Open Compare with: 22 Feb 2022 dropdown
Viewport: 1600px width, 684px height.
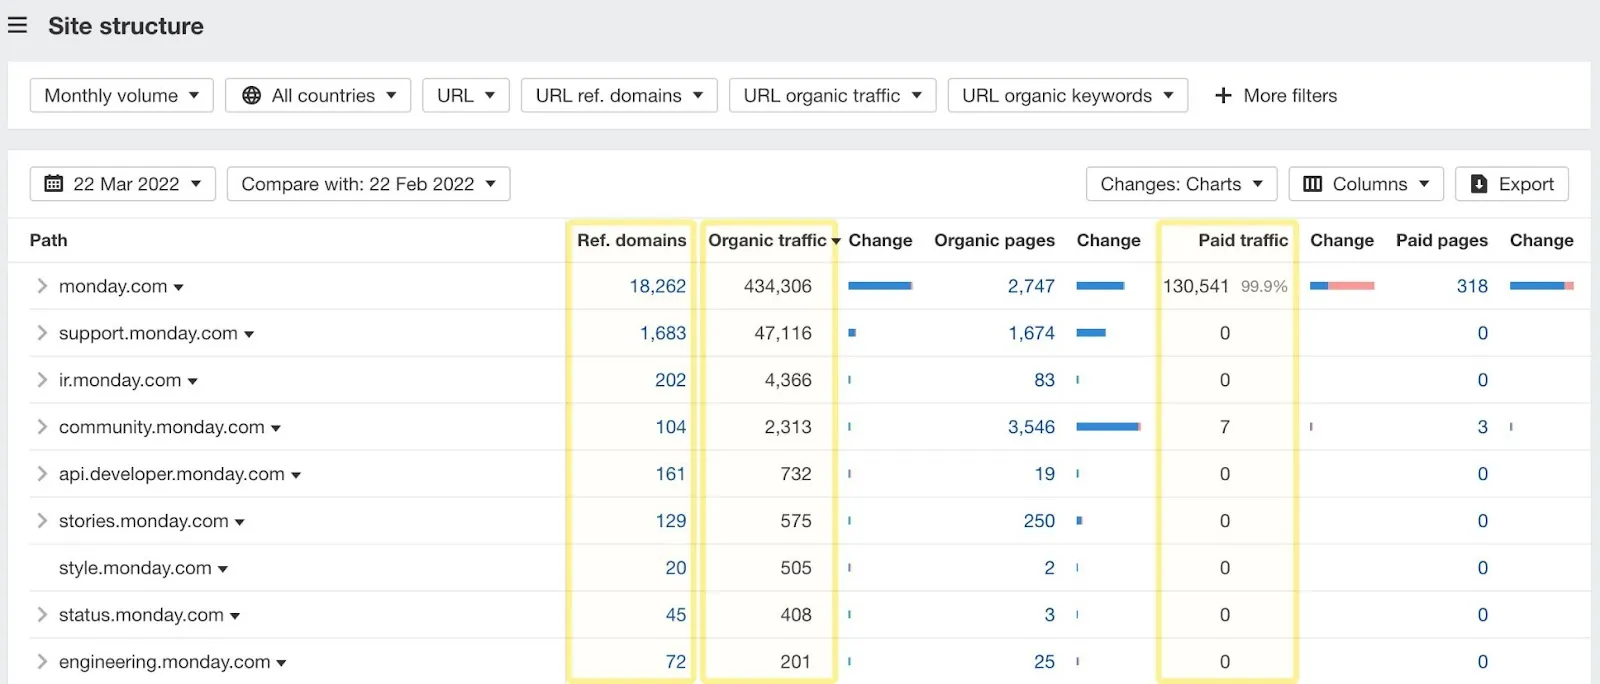pos(369,184)
